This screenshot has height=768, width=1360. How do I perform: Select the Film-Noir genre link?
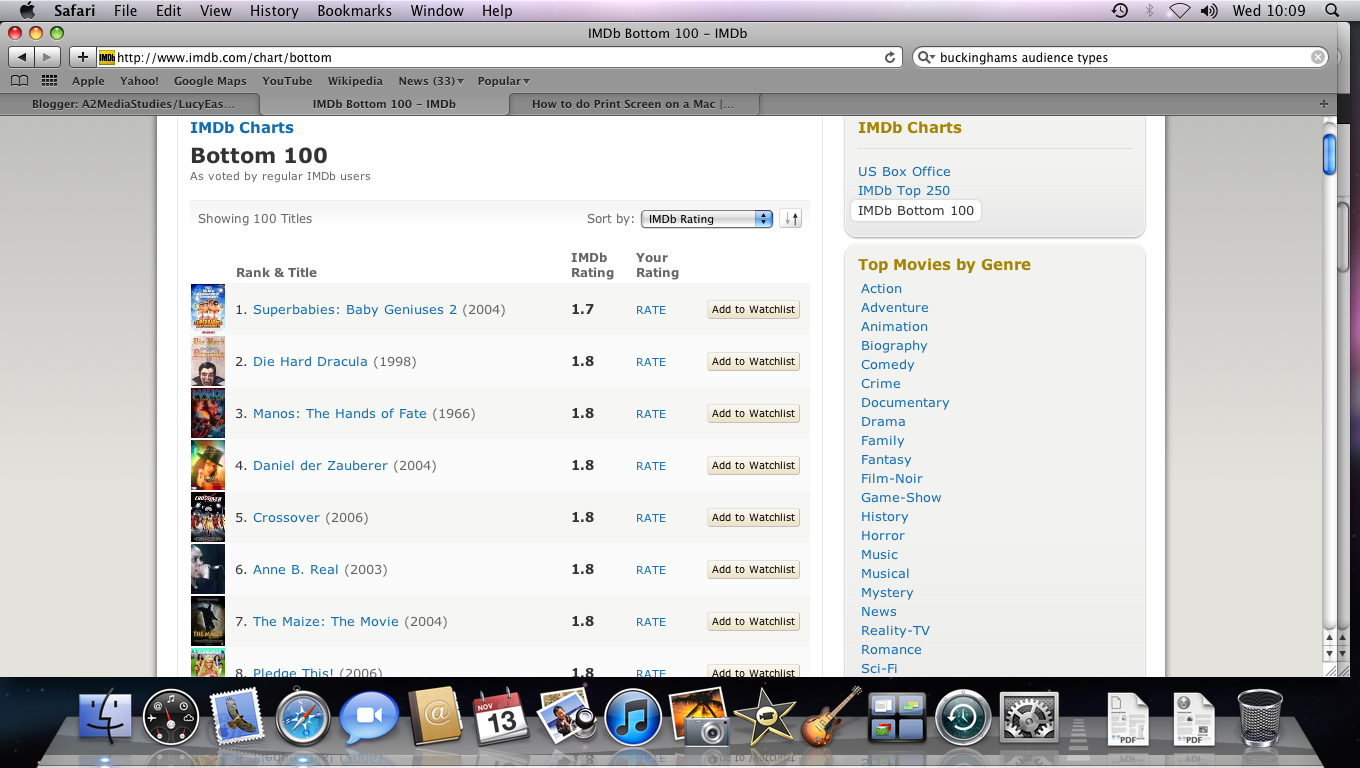tap(892, 479)
